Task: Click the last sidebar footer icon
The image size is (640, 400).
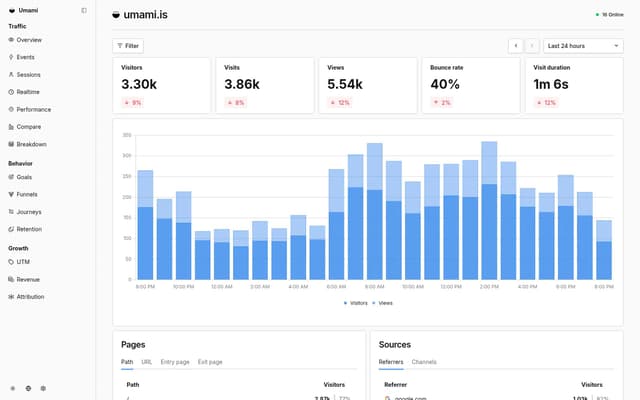Action: [43, 389]
